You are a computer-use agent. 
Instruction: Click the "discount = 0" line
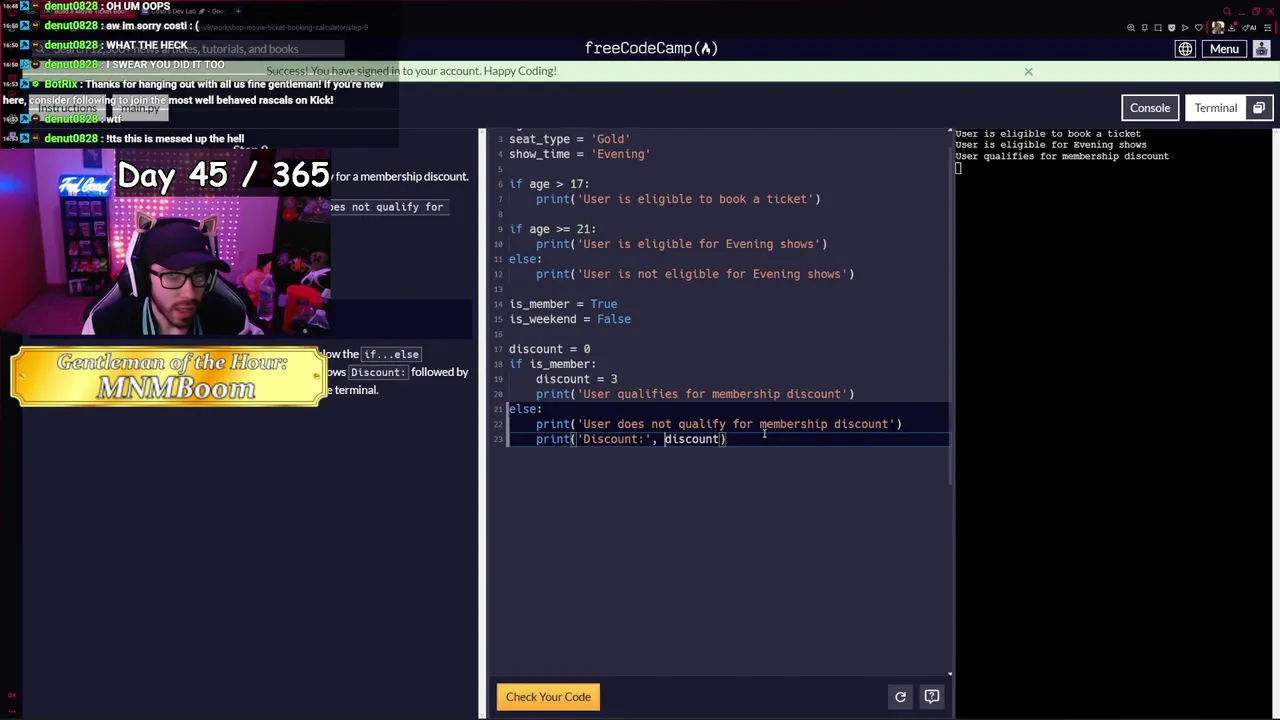click(x=549, y=349)
